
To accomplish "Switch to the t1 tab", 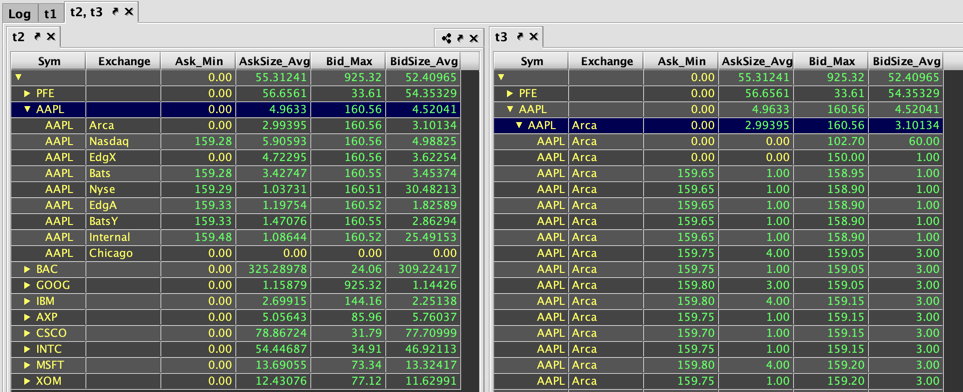I will (x=50, y=13).
